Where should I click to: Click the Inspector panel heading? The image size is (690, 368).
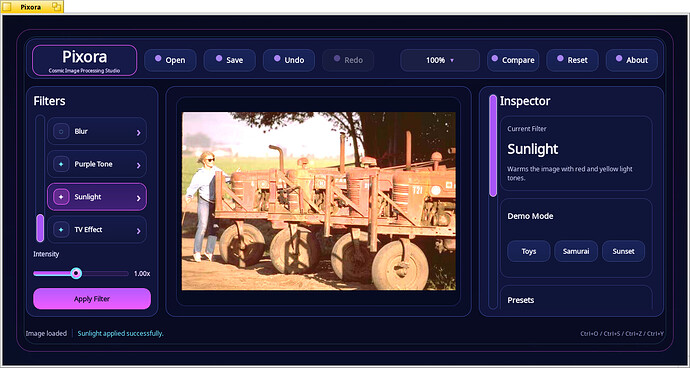(525, 101)
